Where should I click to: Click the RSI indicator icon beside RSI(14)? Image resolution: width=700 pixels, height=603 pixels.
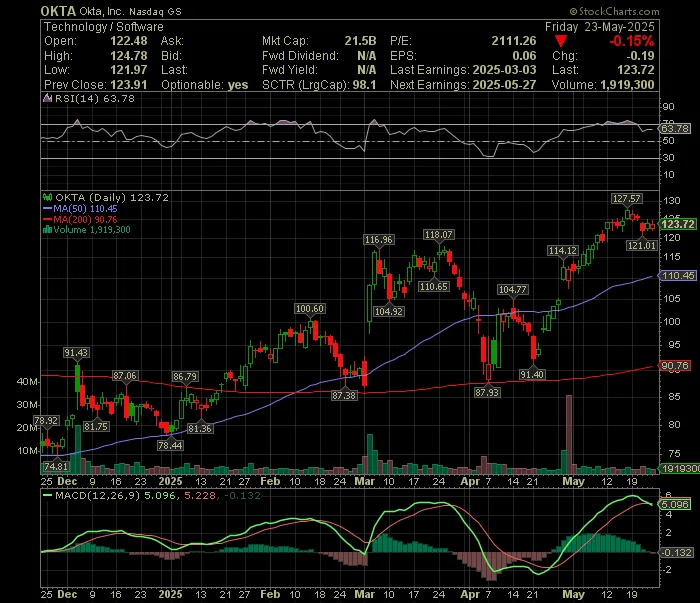(47, 98)
